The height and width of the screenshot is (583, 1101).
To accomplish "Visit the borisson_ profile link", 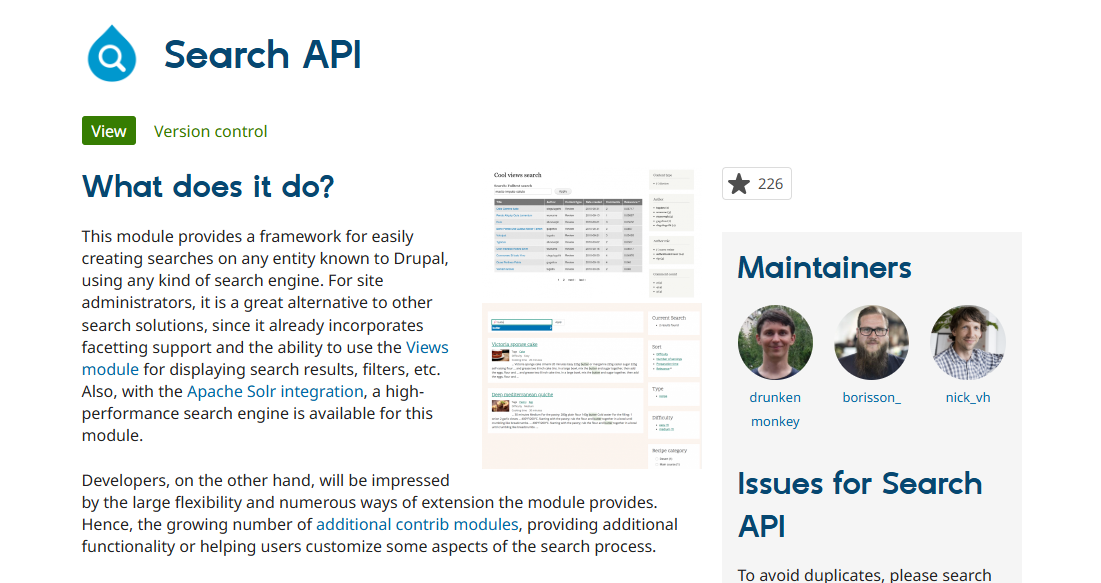I will coord(871,398).
